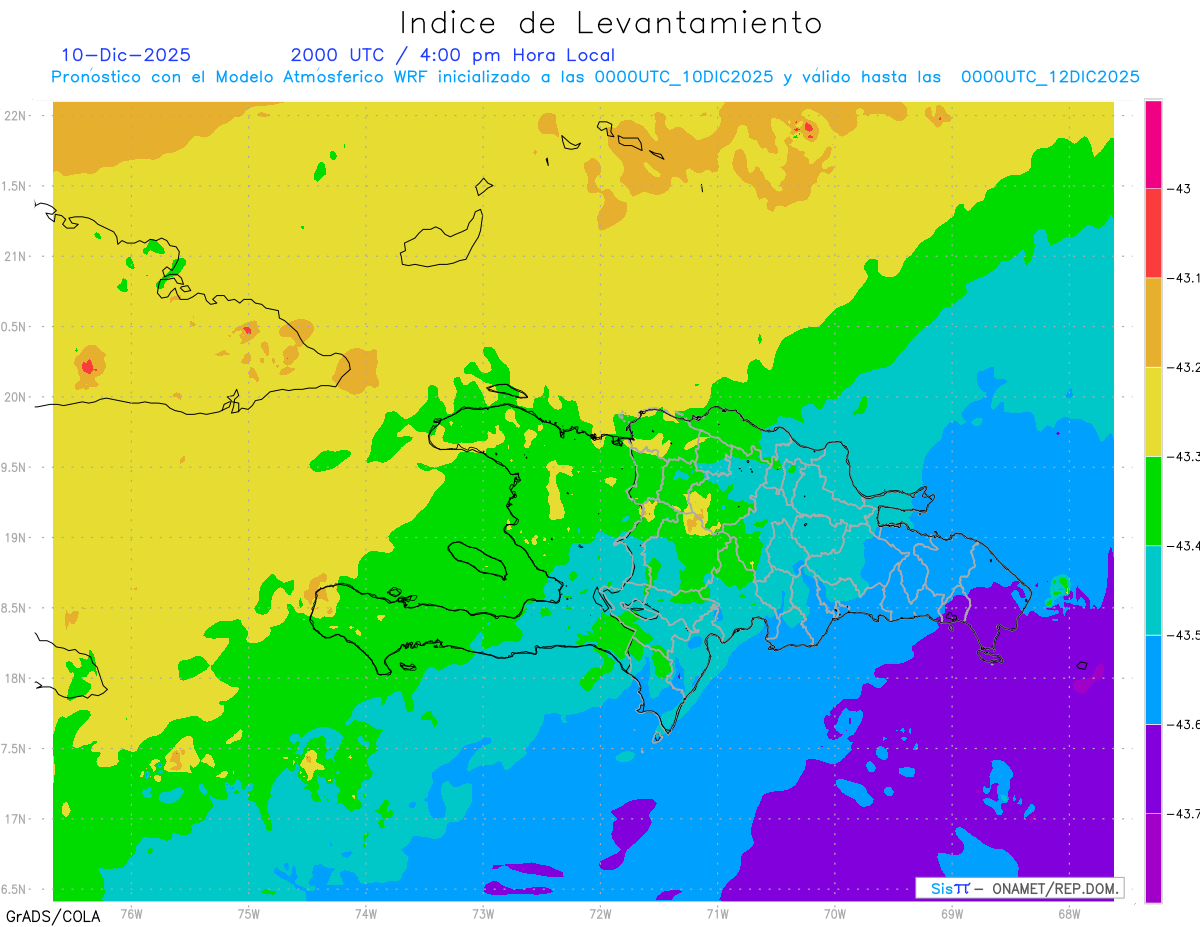Click the magenta swatch atop the legend
This screenshot has width=1200, height=927.
[x=1153, y=144]
